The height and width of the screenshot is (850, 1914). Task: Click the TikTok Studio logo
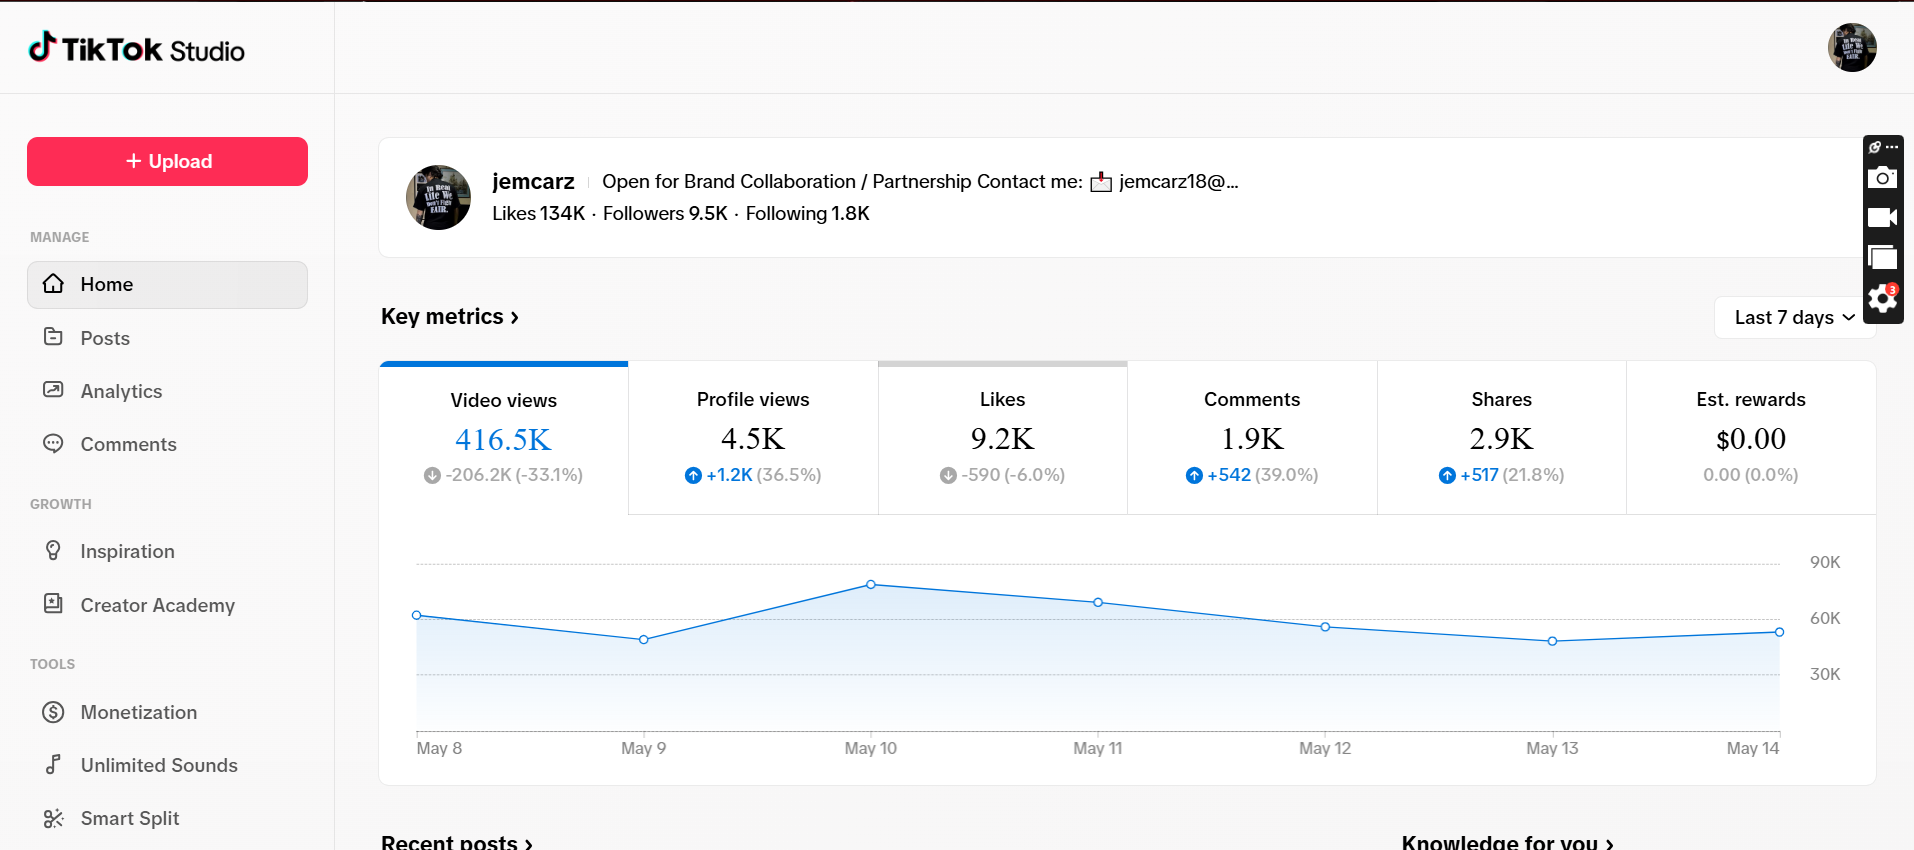(136, 48)
